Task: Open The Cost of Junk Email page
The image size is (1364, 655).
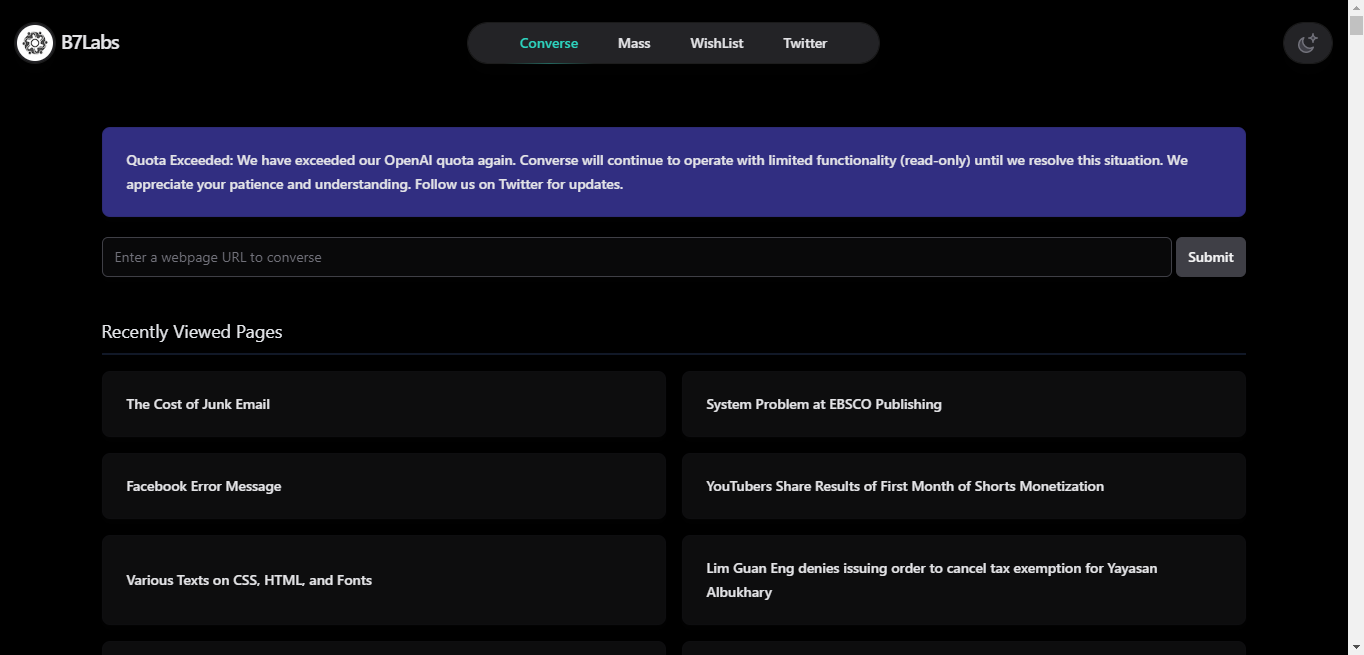Action: pyautogui.click(x=384, y=404)
